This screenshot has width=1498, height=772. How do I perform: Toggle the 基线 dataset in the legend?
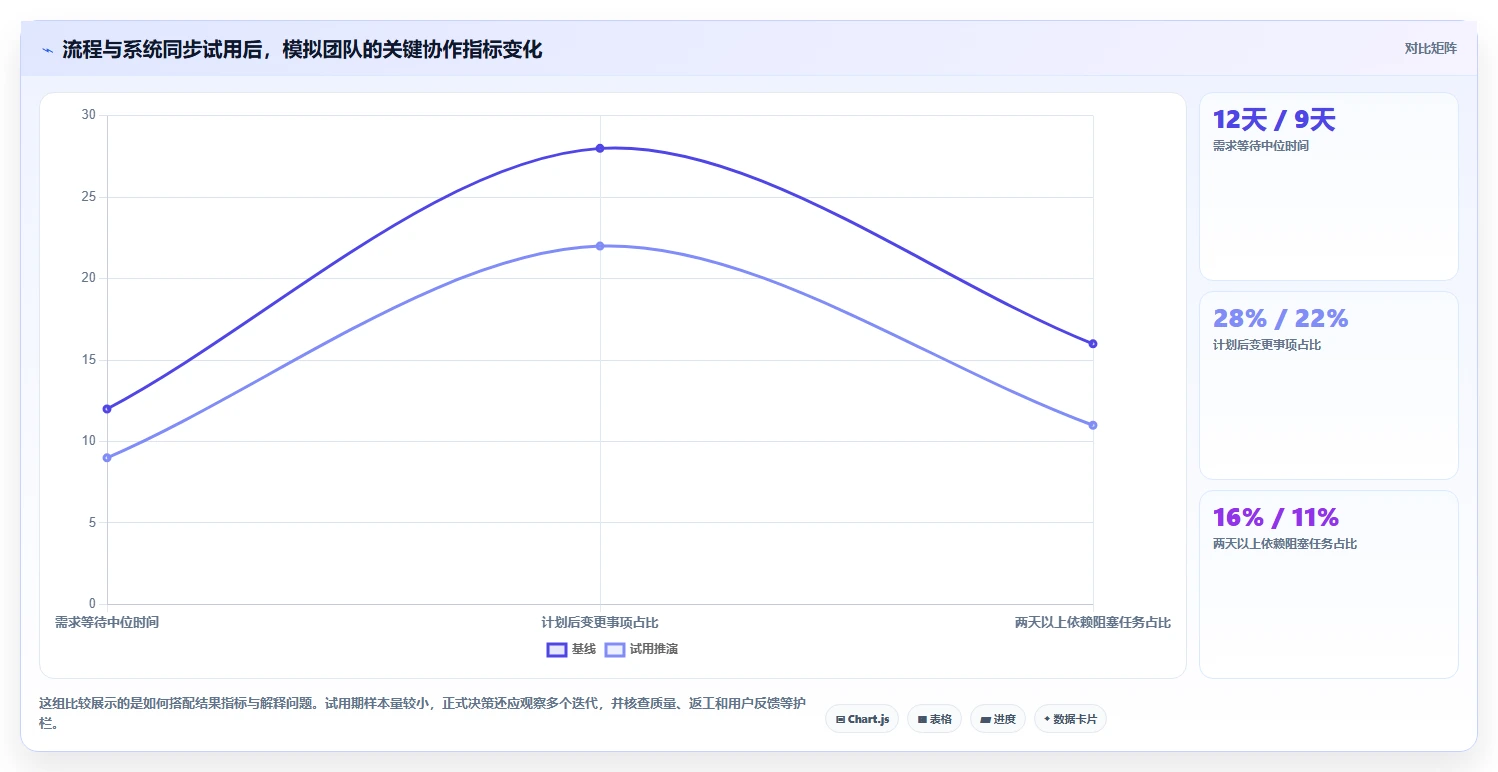[x=571, y=649]
